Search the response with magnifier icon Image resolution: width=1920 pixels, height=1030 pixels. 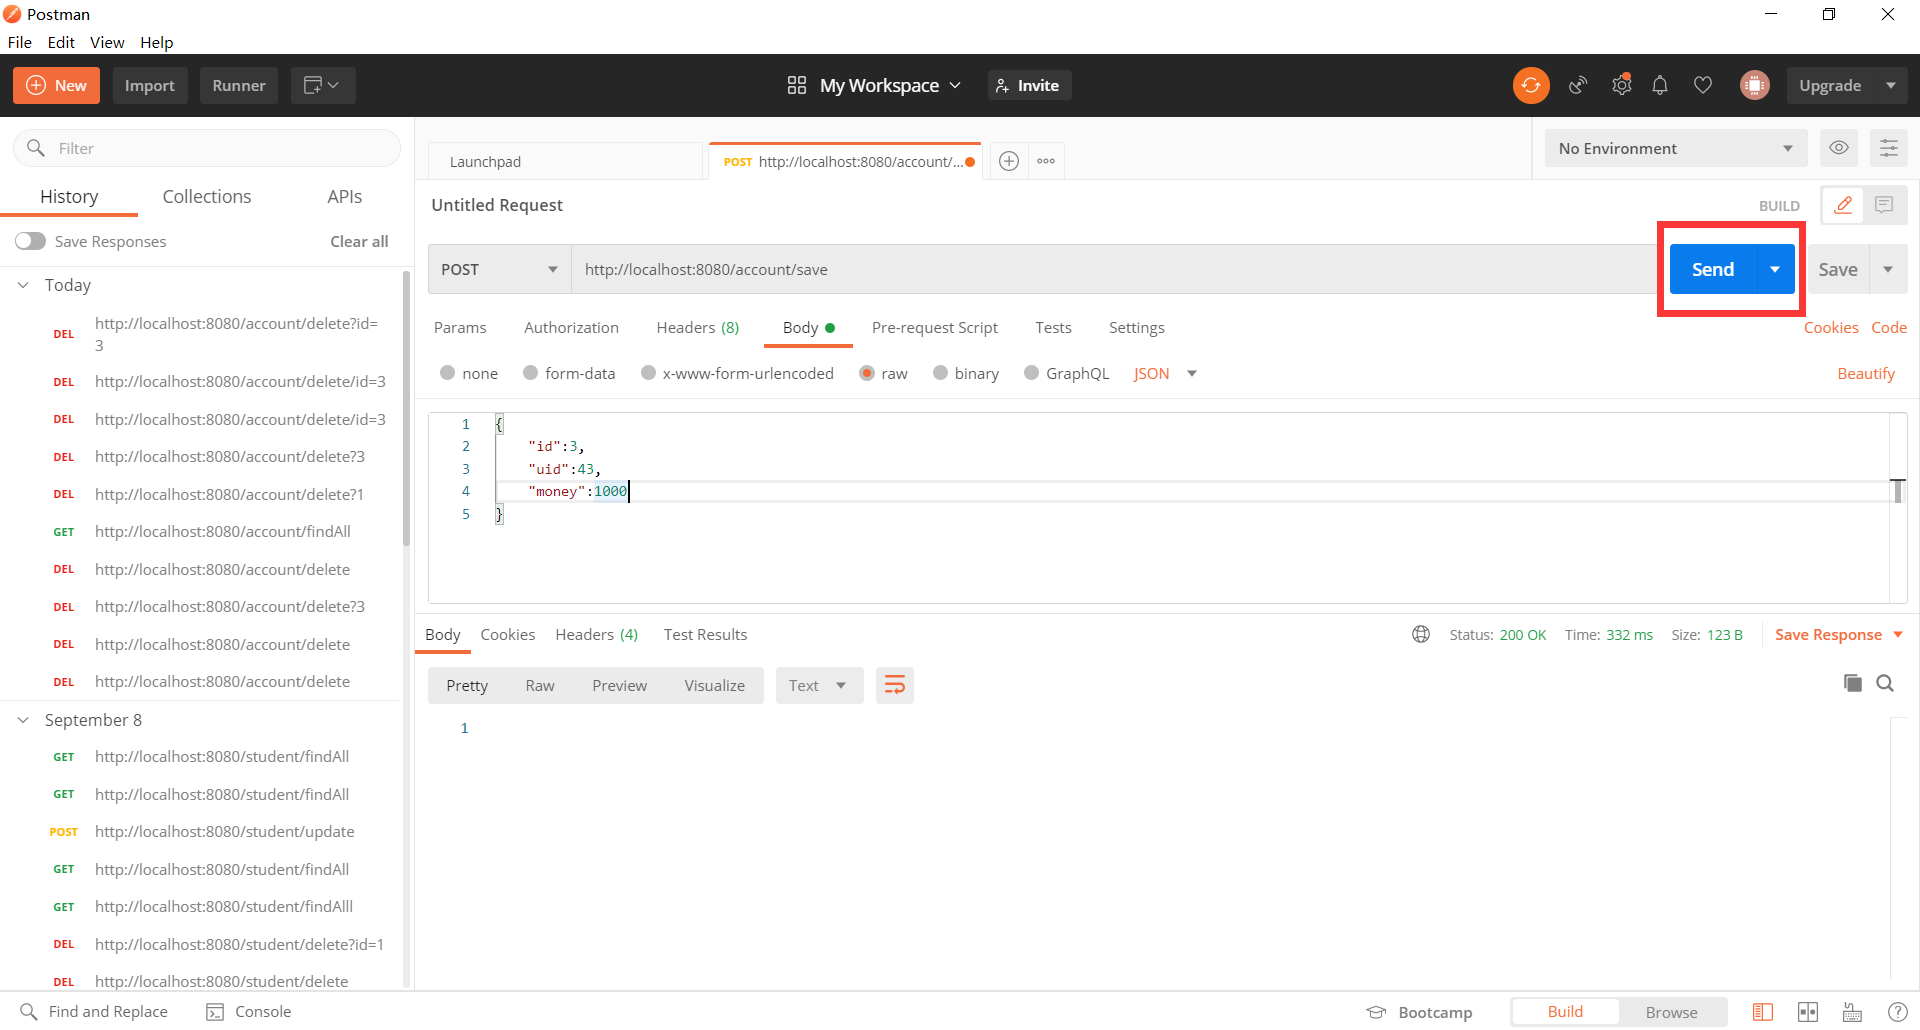(1885, 683)
